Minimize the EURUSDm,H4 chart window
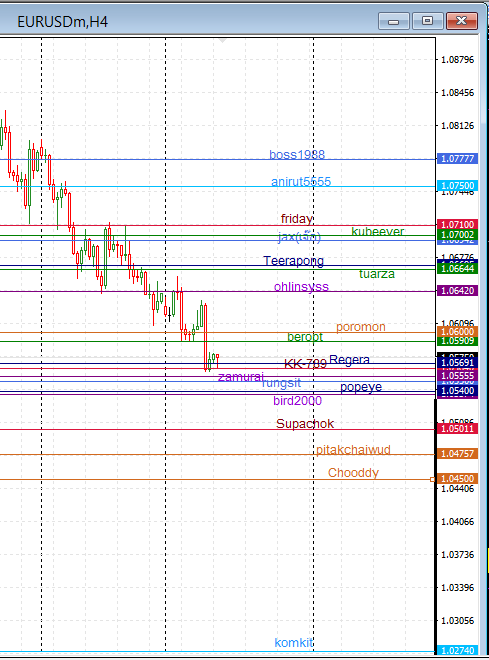This screenshot has width=489, height=660. (x=393, y=21)
